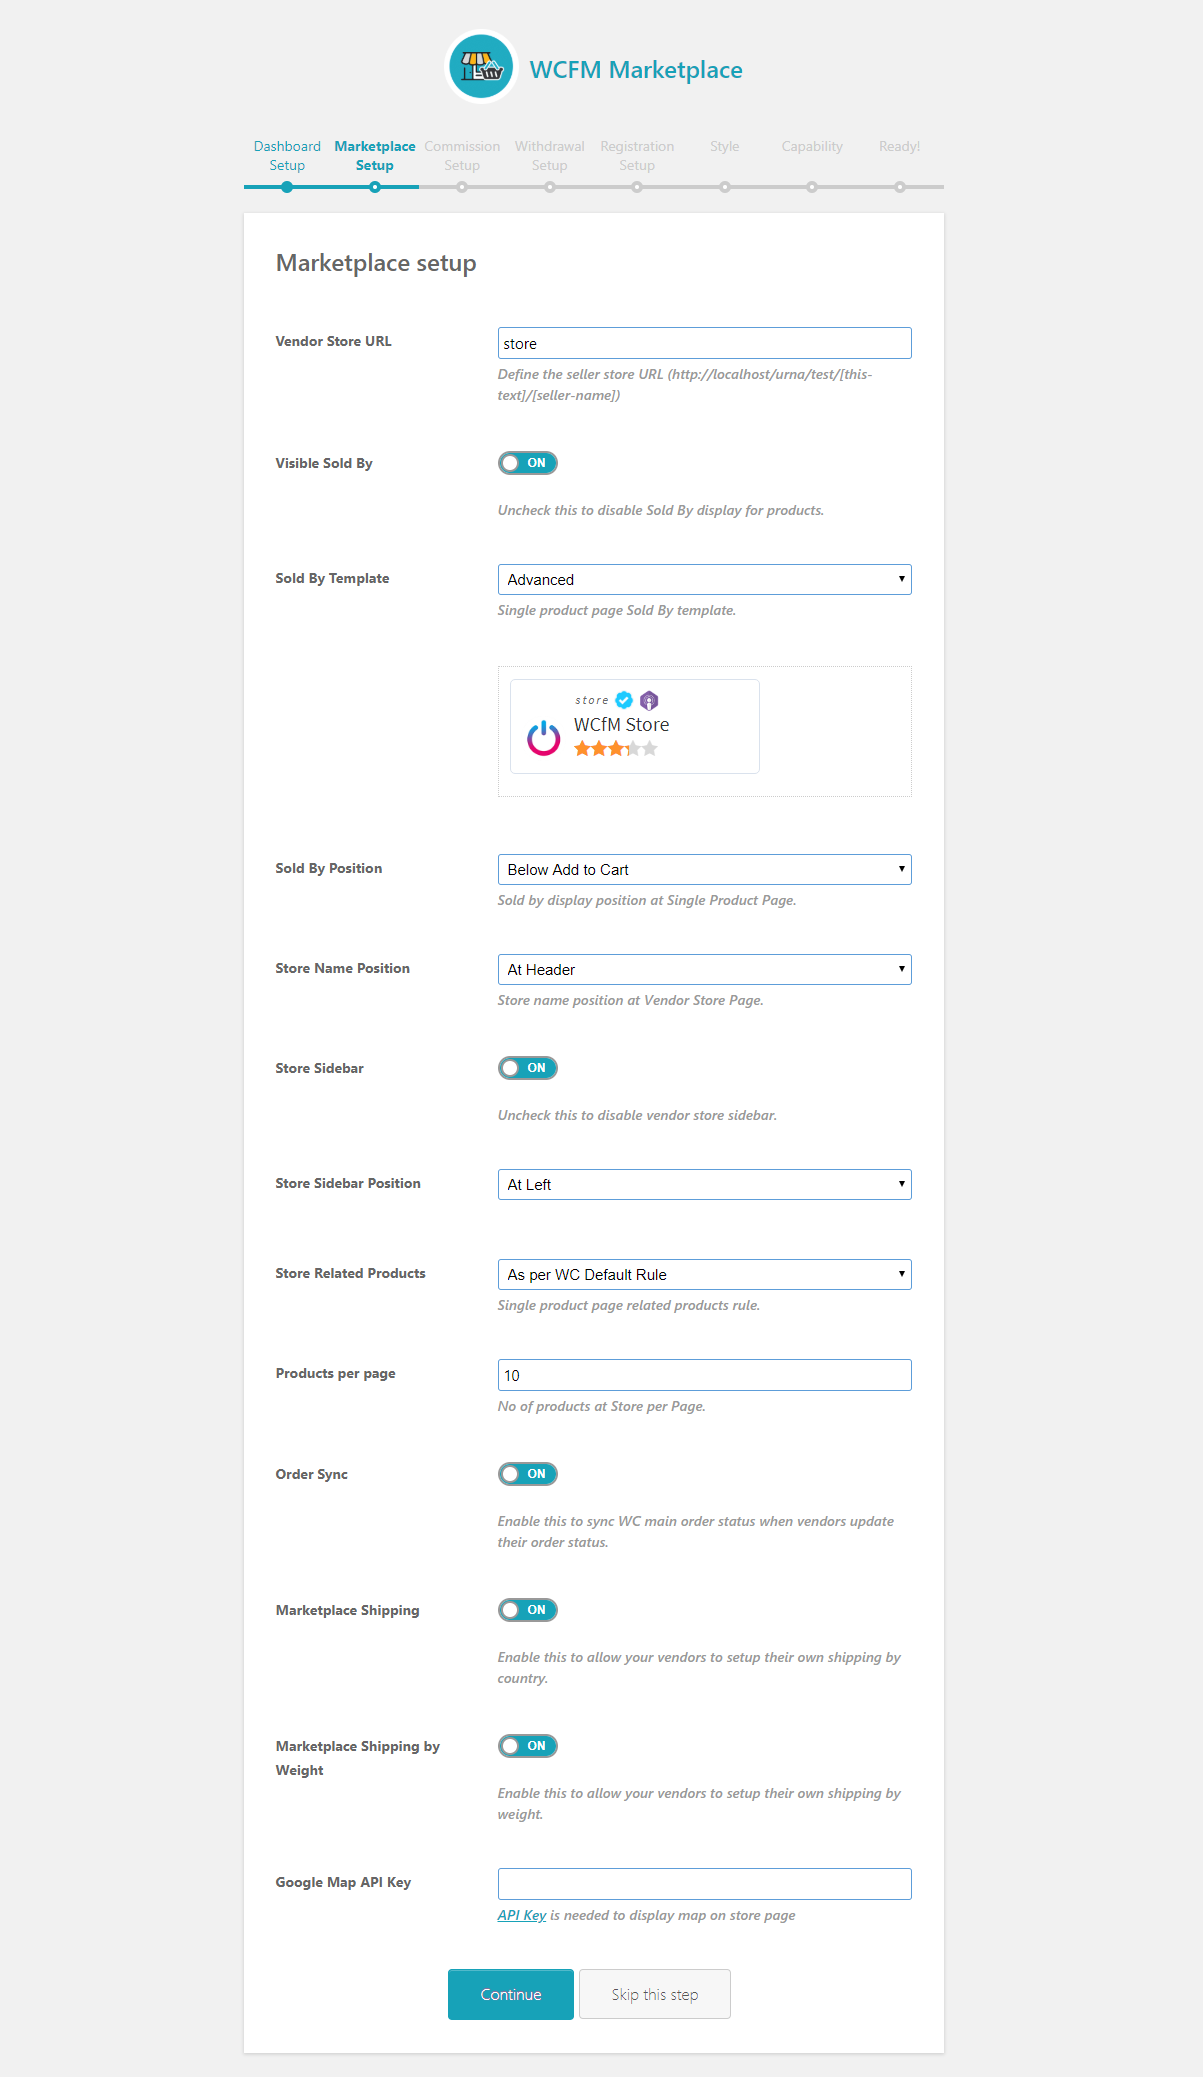1203x2077 pixels.
Task: Jump to the Capability step
Action: 812,147
